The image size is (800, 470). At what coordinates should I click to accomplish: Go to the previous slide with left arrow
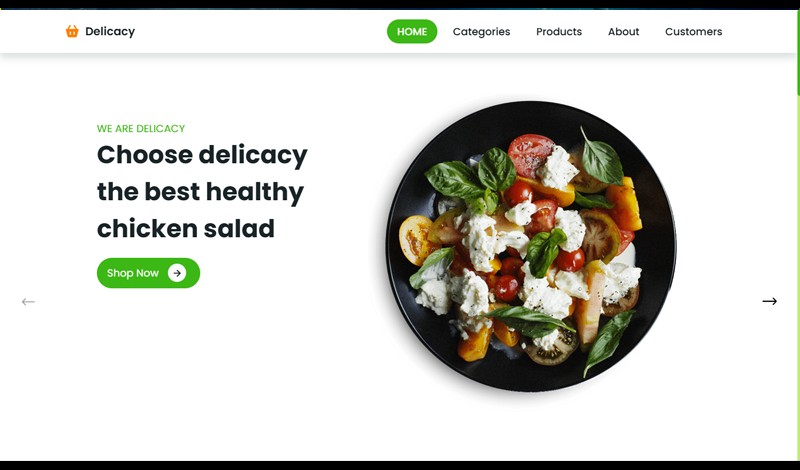28,302
